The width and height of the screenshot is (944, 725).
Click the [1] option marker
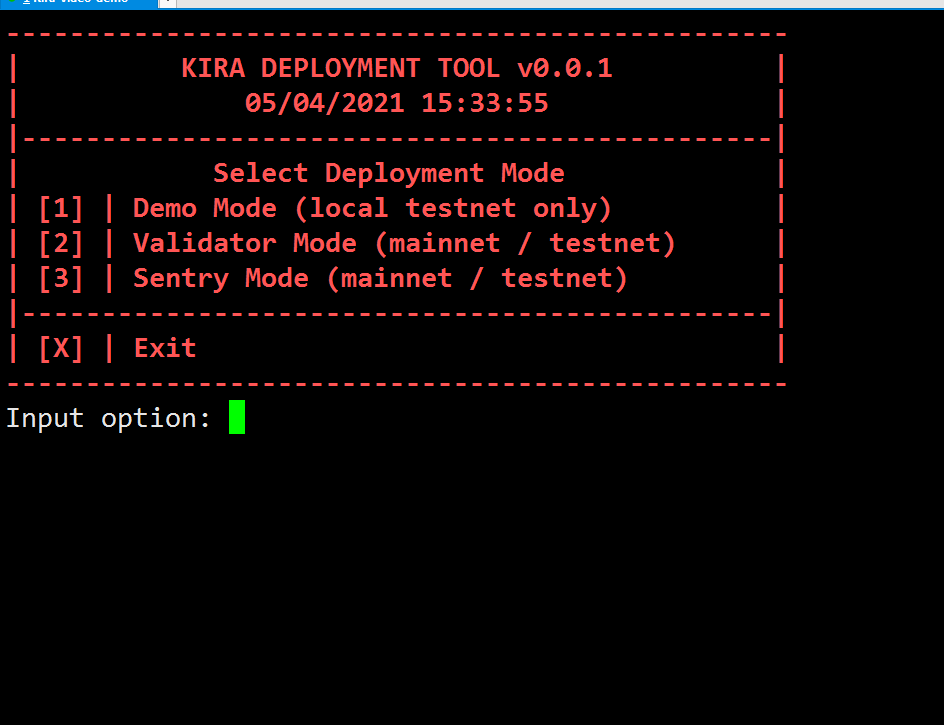(x=61, y=208)
